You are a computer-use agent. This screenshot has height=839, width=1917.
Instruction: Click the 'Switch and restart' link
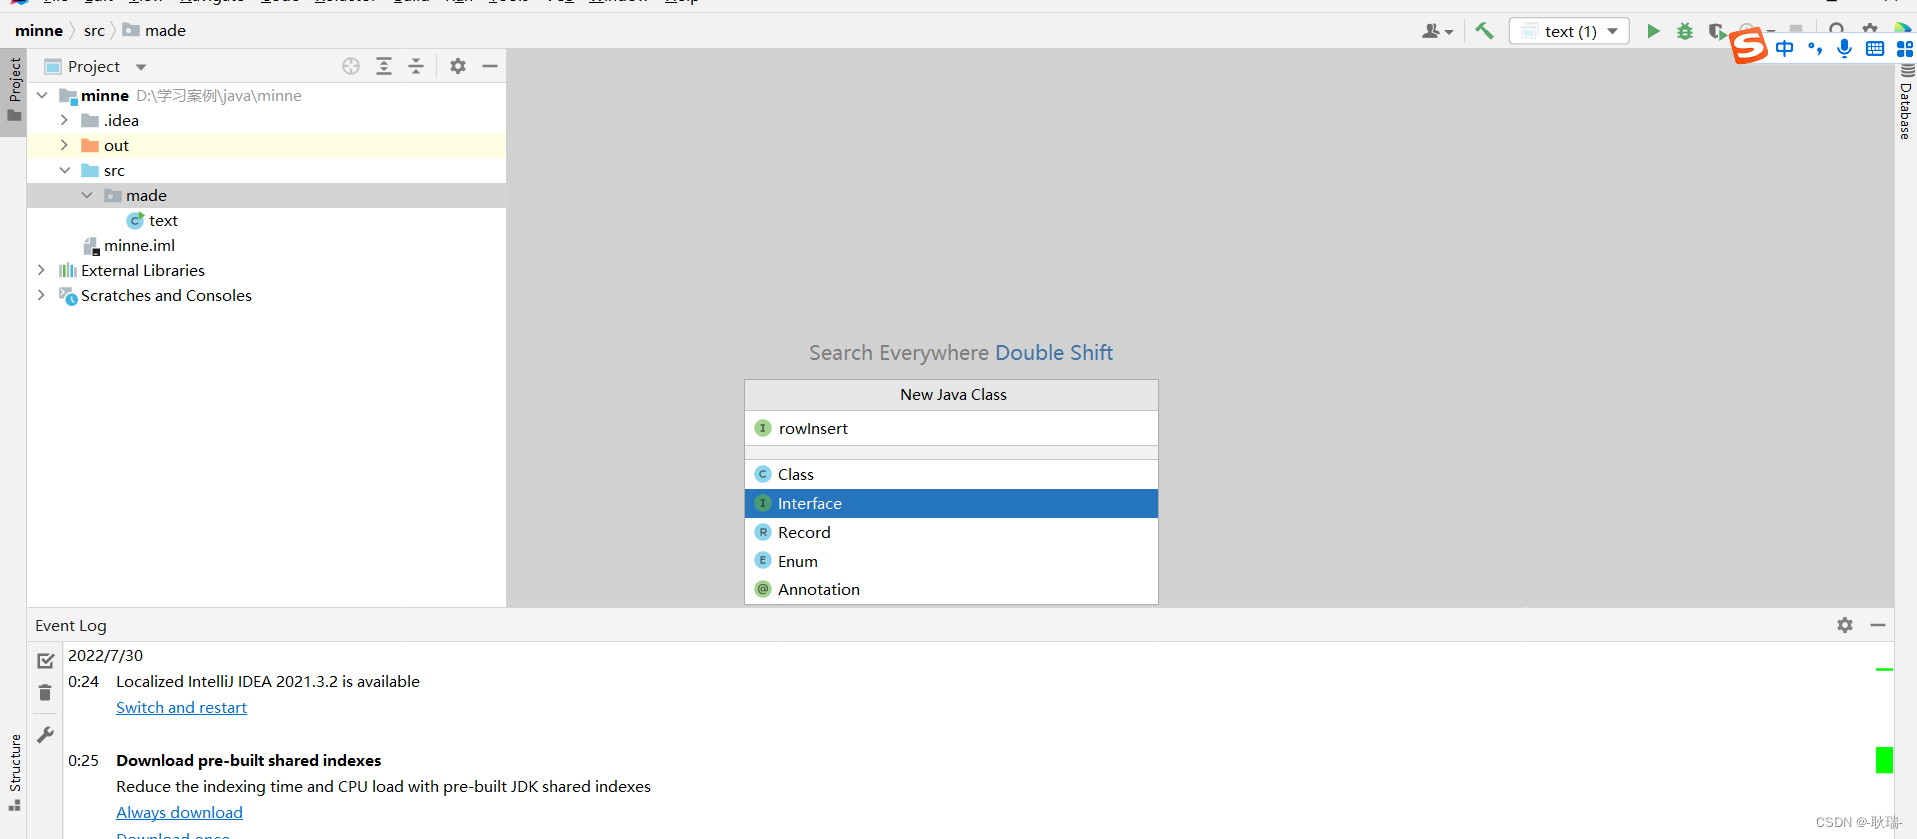coord(181,707)
